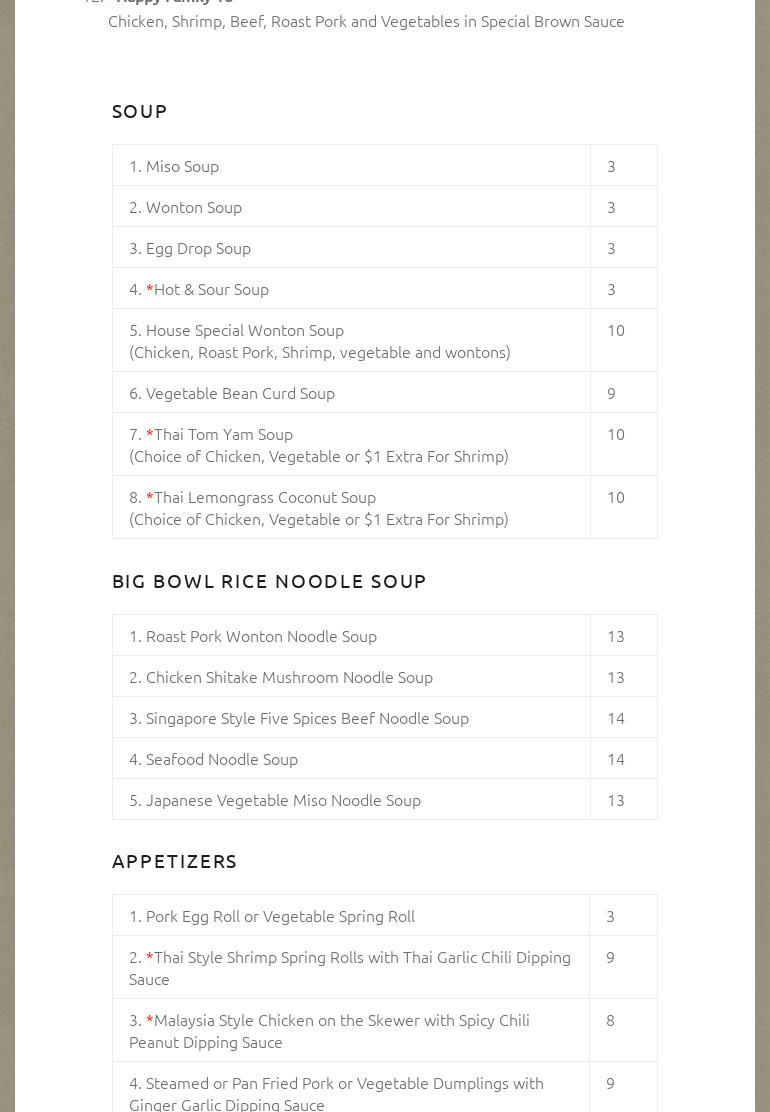The width and height of the screenshot is (770, 1112).
Task: Select Roast Pork Wonton Noodle Soup
Action: (261, 636)
